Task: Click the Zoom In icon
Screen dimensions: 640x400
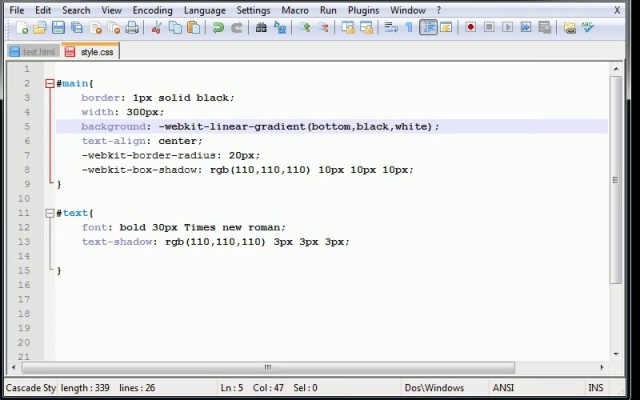Action: [304, 27]
